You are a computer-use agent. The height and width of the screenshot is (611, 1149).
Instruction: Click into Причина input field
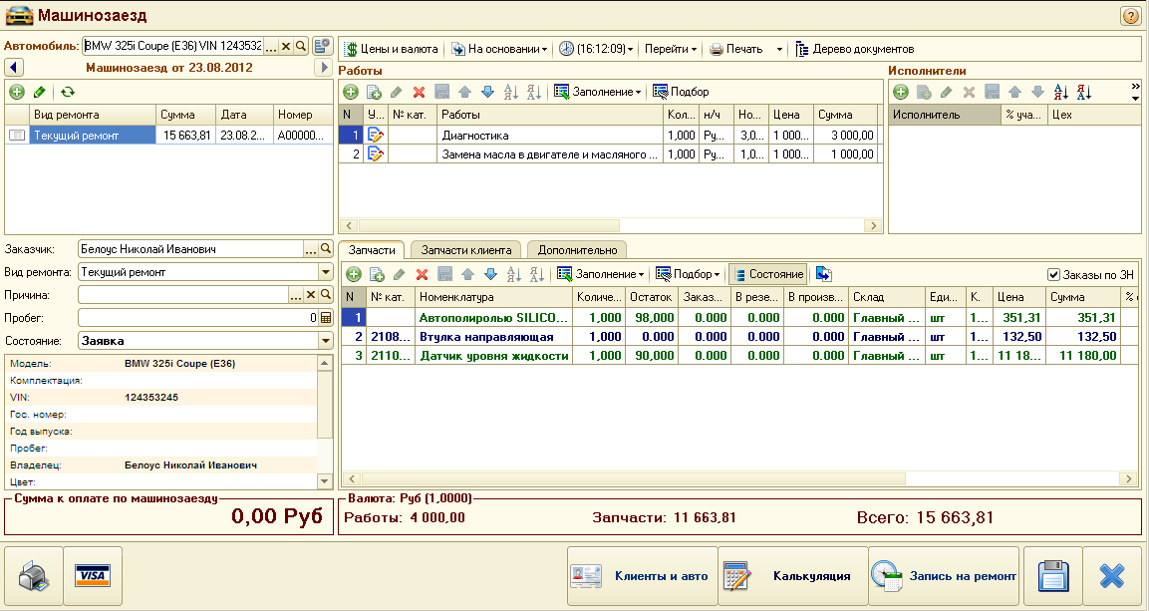[x=183, y=295]
